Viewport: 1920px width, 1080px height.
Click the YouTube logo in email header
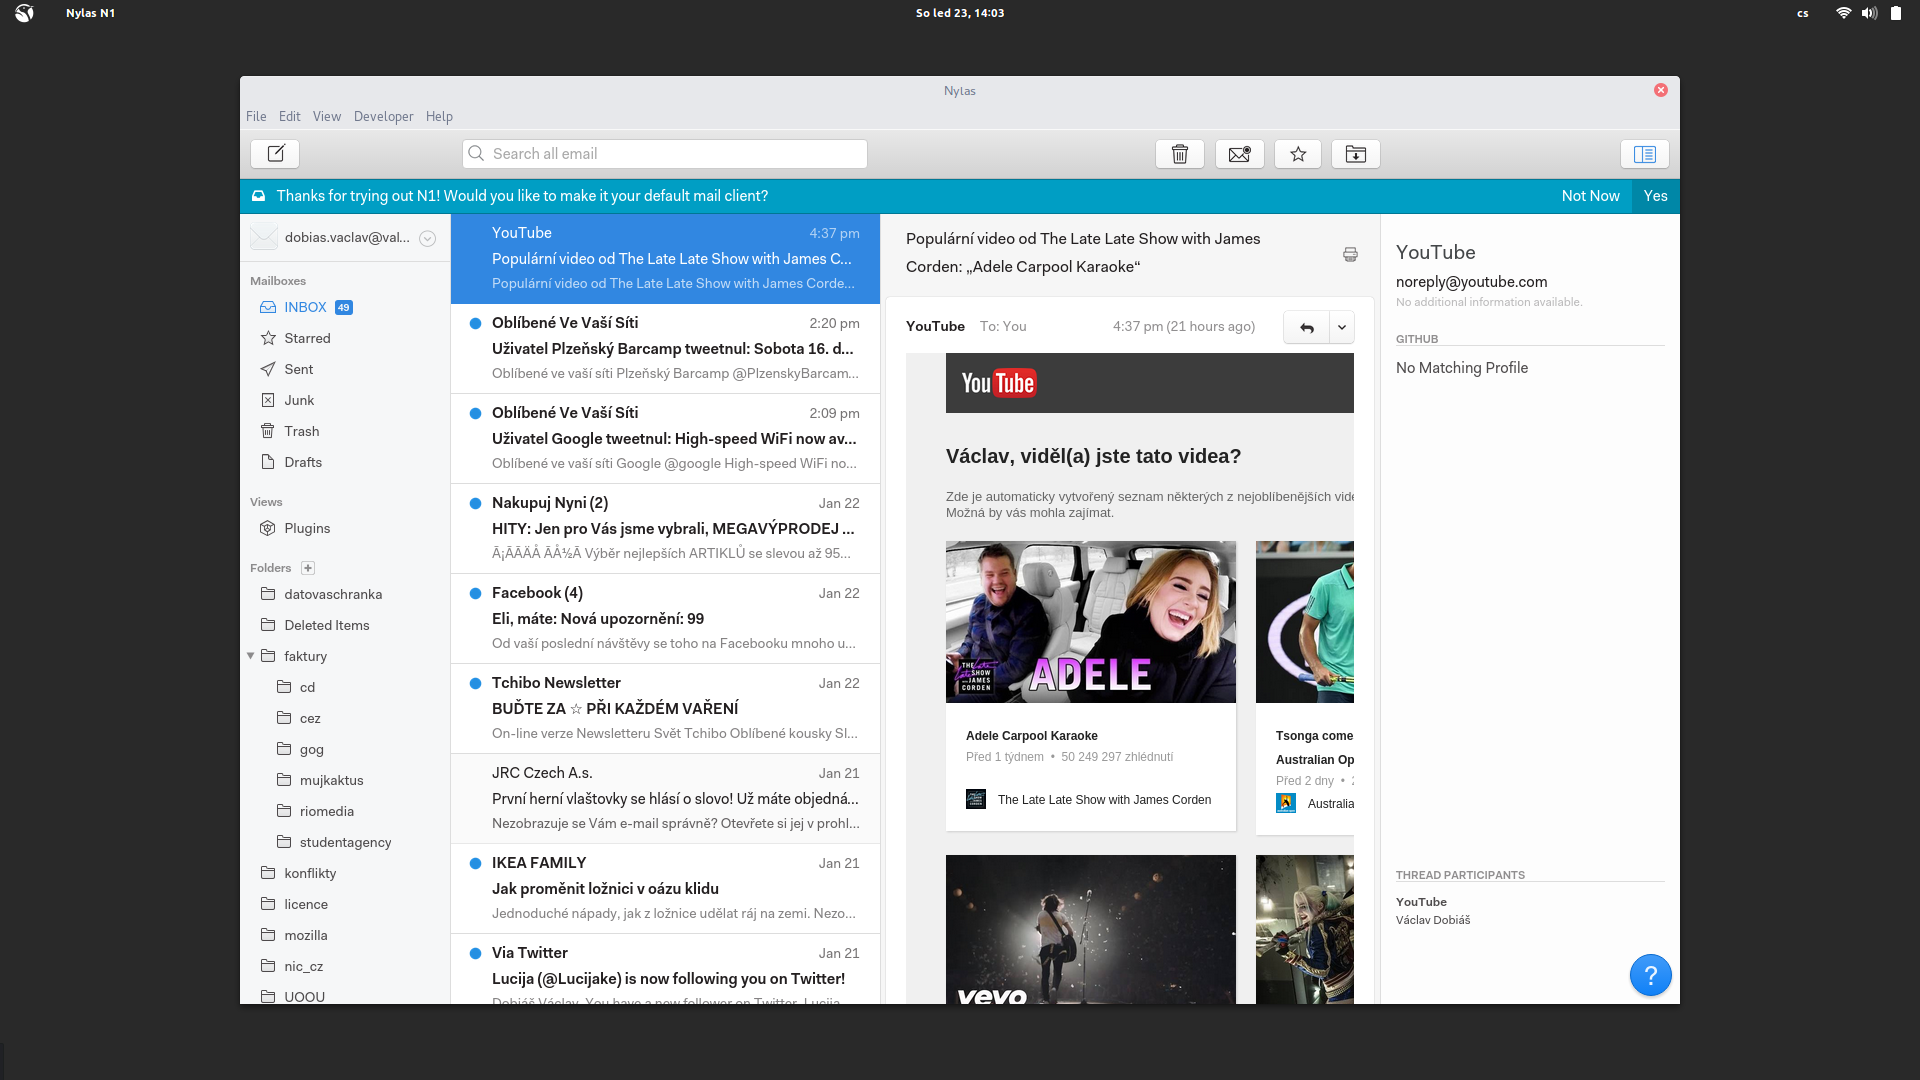click(x=998, y=383)
